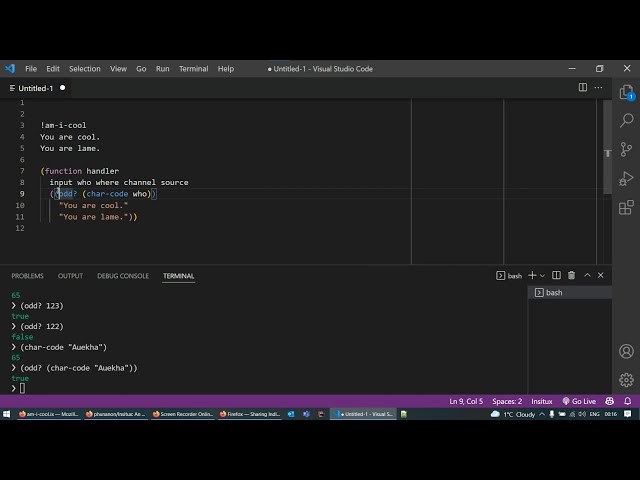Viewport: 640px width, 480px height.
Task: Switch to am-i-cool.ix Firefox taskbar window
Action: (49, 414)
